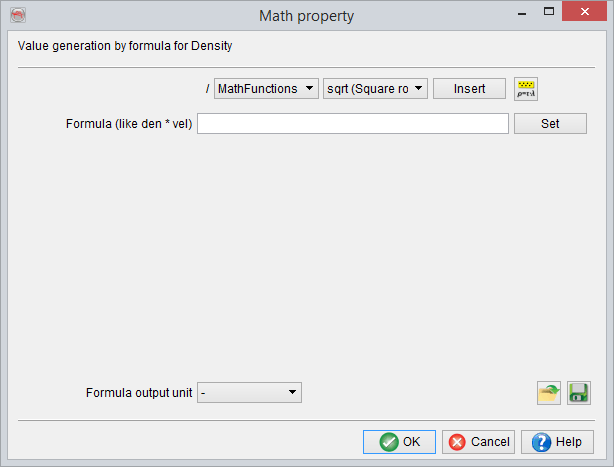The image size is (614, 467).
Task: Click the Math property title bar
Action: tap(306, 15)
